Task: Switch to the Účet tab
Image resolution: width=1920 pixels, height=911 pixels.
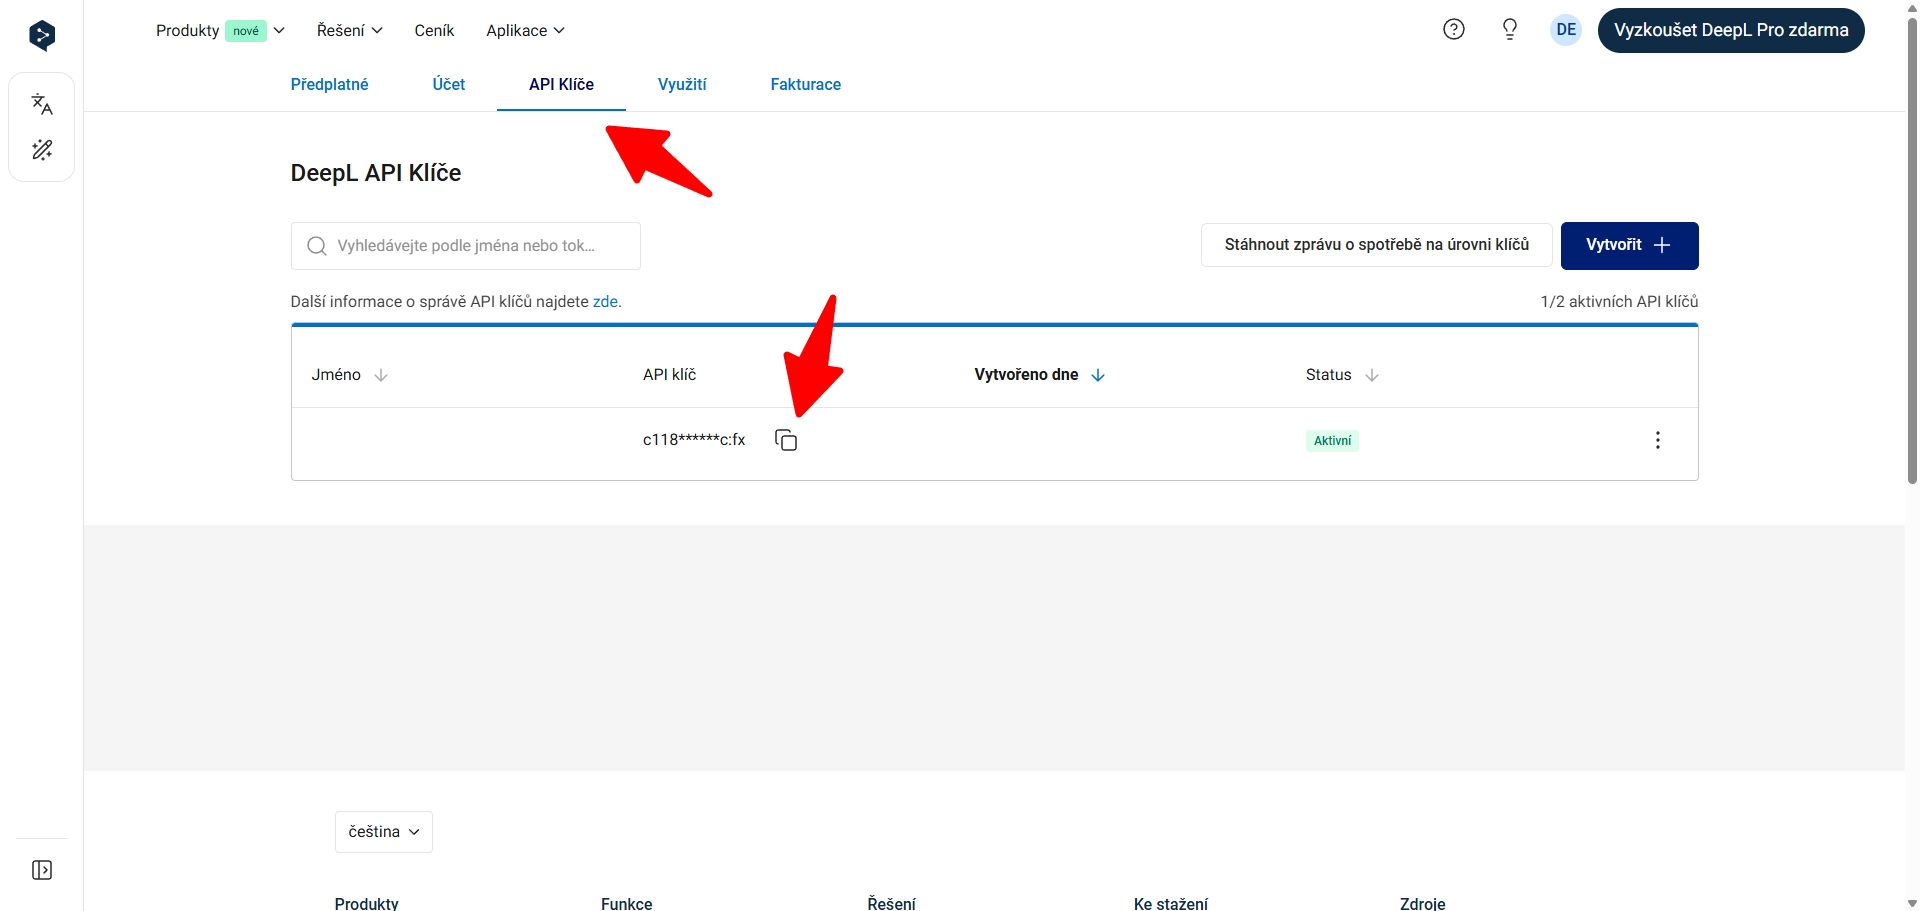Action: [449, 84]
